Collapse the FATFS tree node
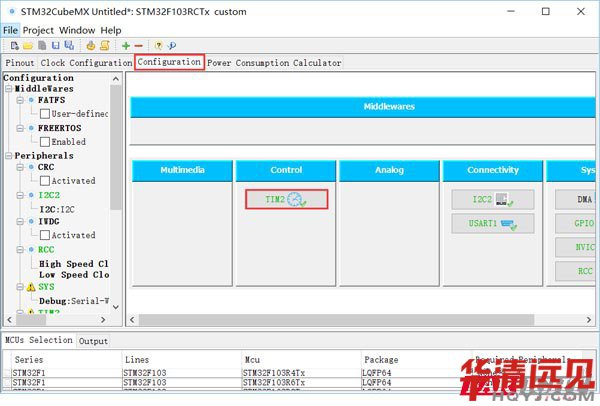This screenshot has height=406, width=600. click(x=20, y=100)
